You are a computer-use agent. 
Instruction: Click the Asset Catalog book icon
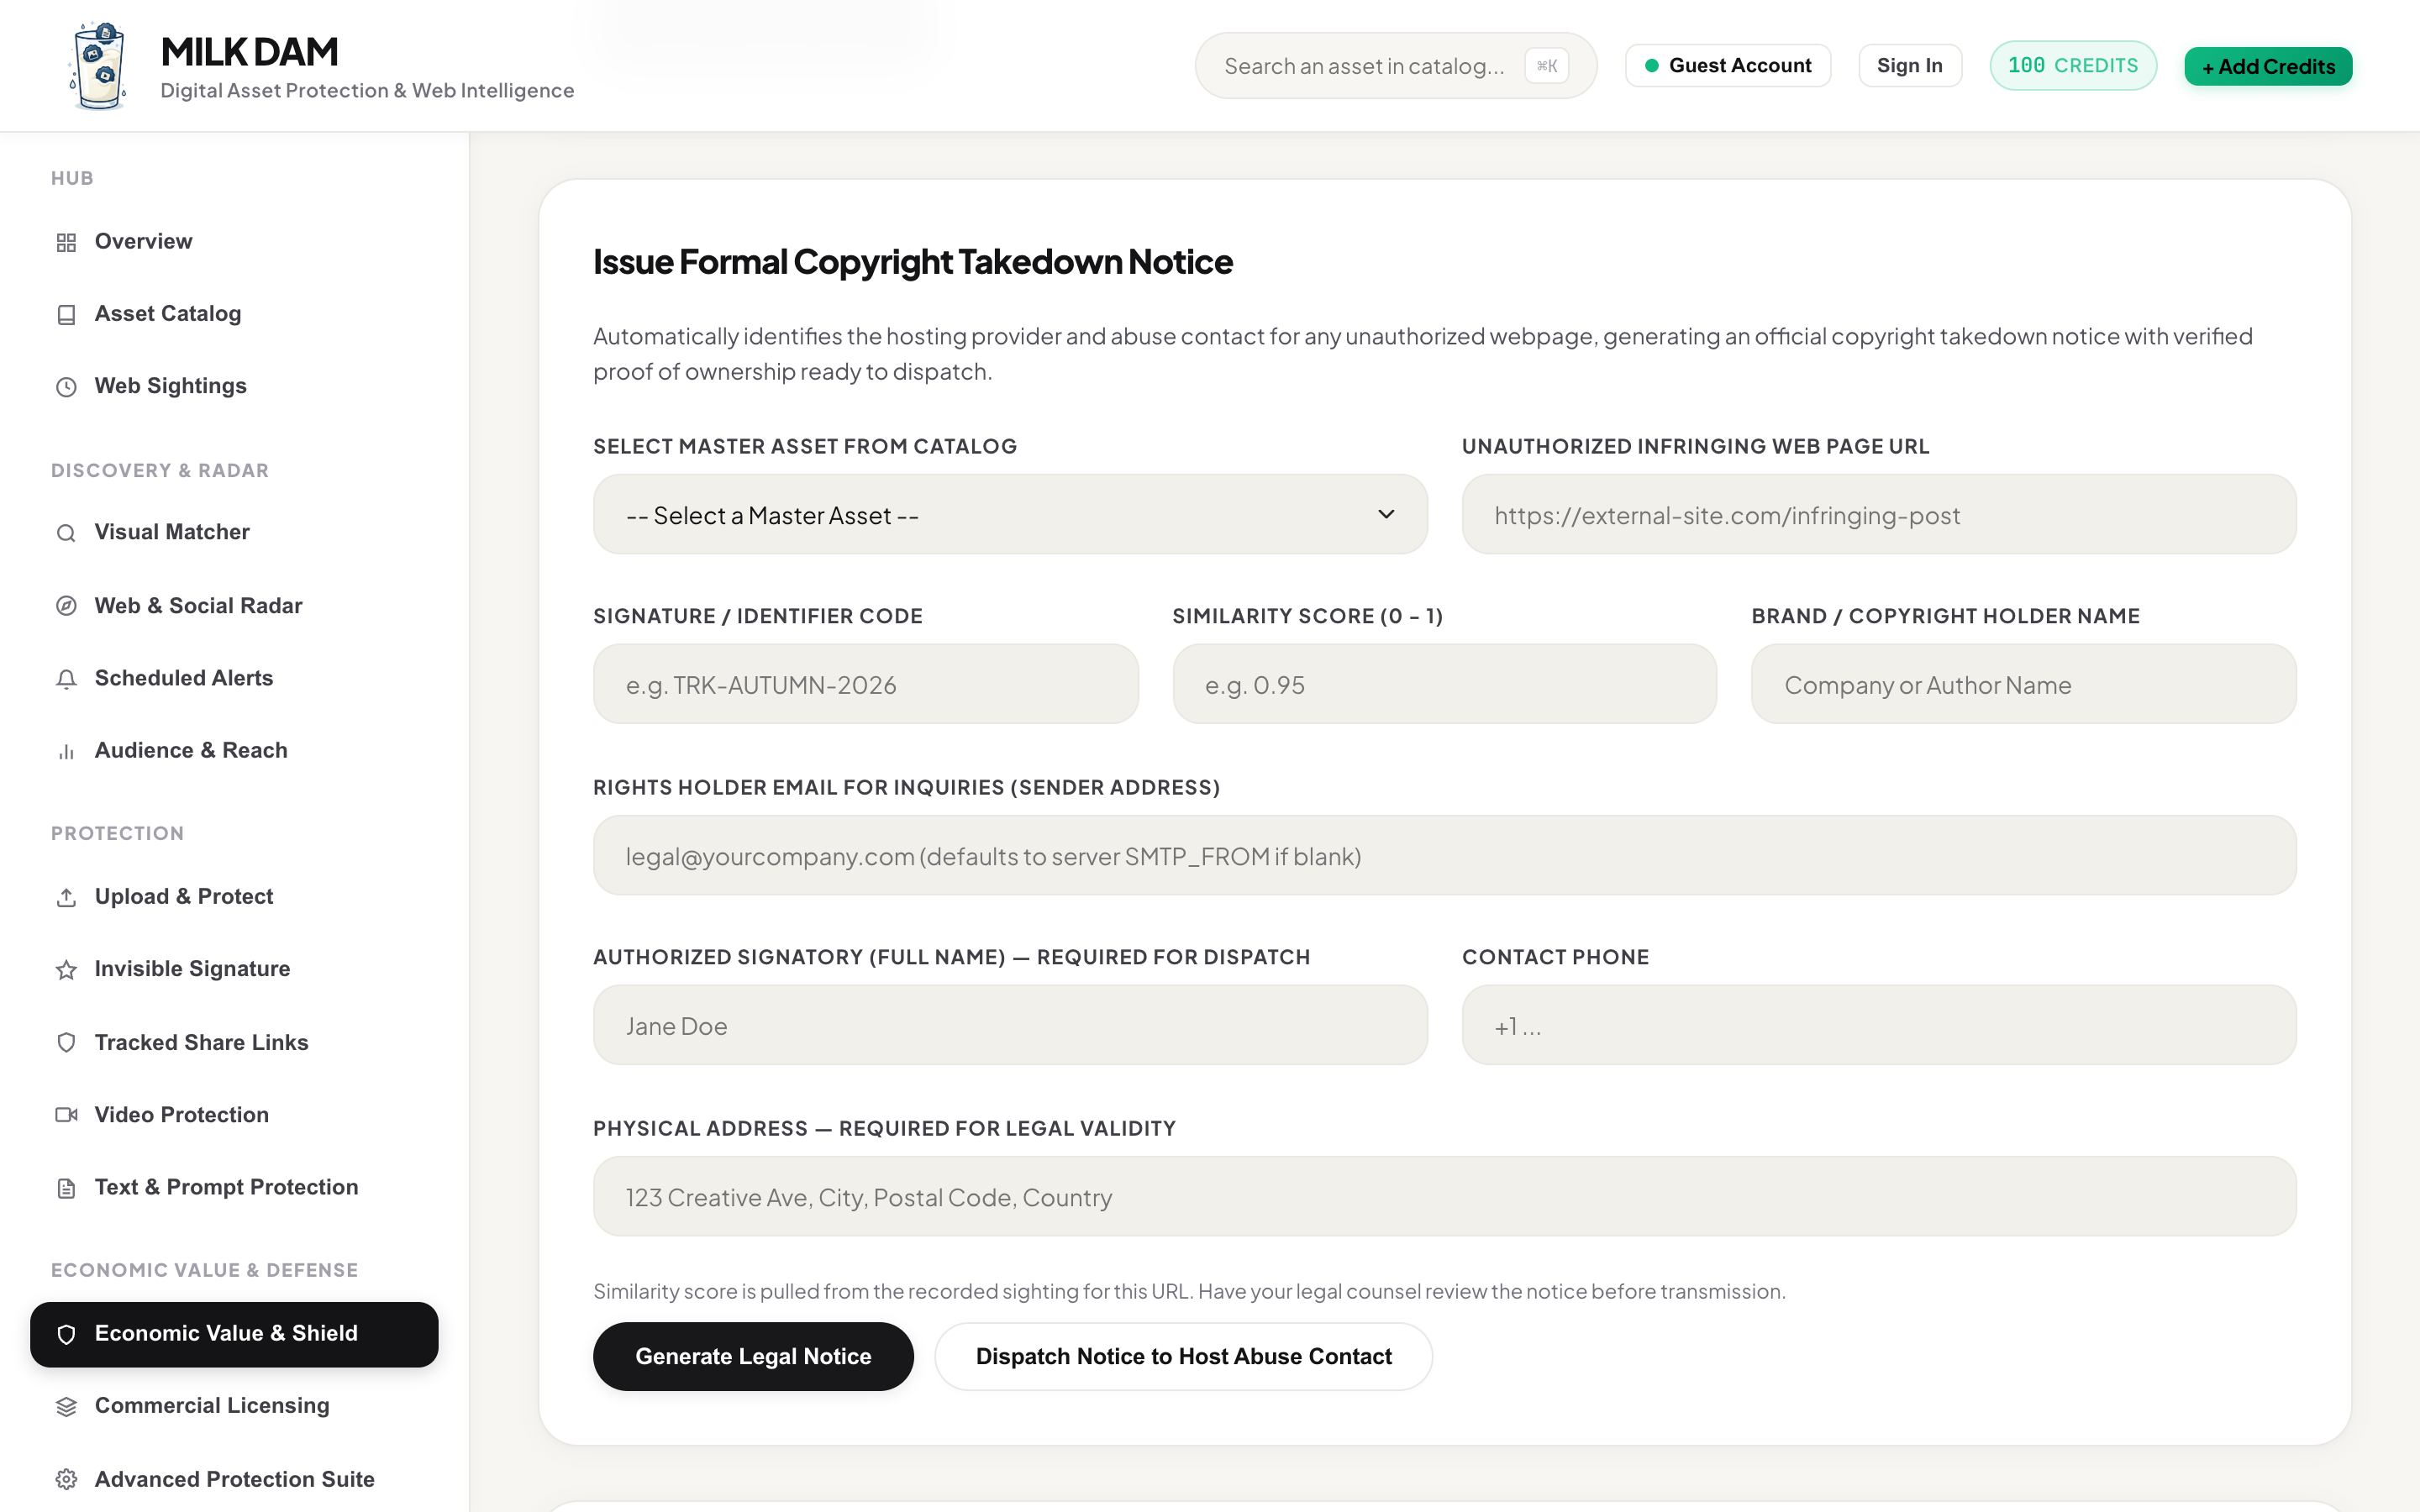click(66, 315)
